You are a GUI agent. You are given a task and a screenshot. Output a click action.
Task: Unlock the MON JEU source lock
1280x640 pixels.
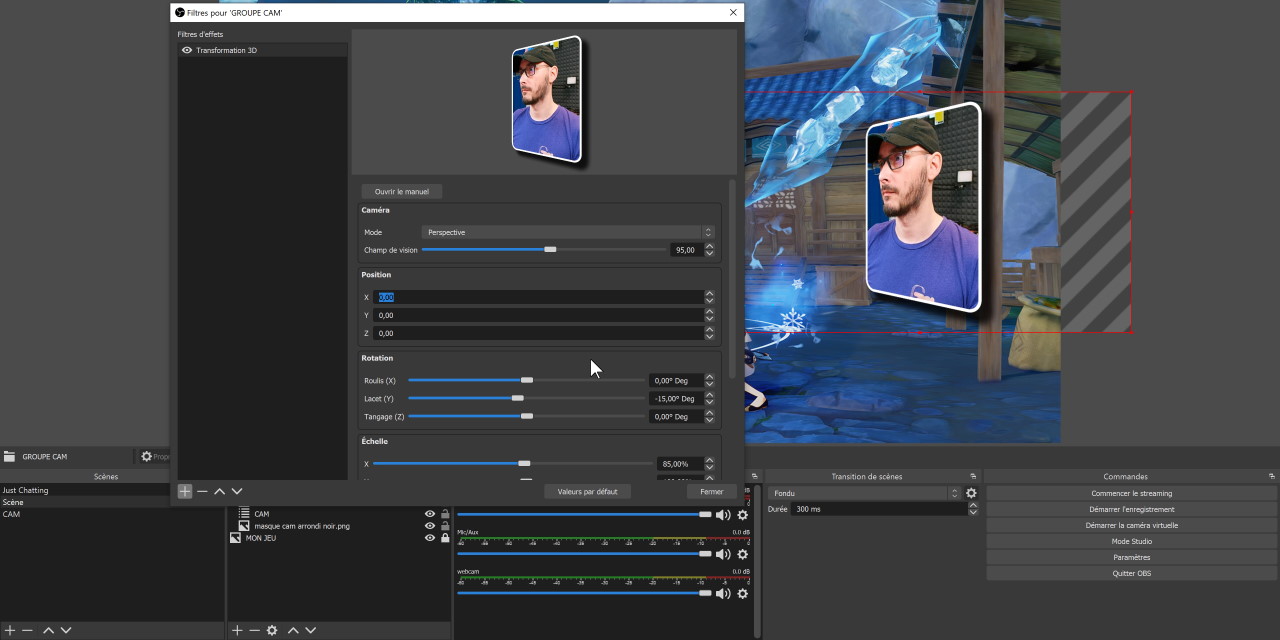pyautogui.click(x=445, y=538)
